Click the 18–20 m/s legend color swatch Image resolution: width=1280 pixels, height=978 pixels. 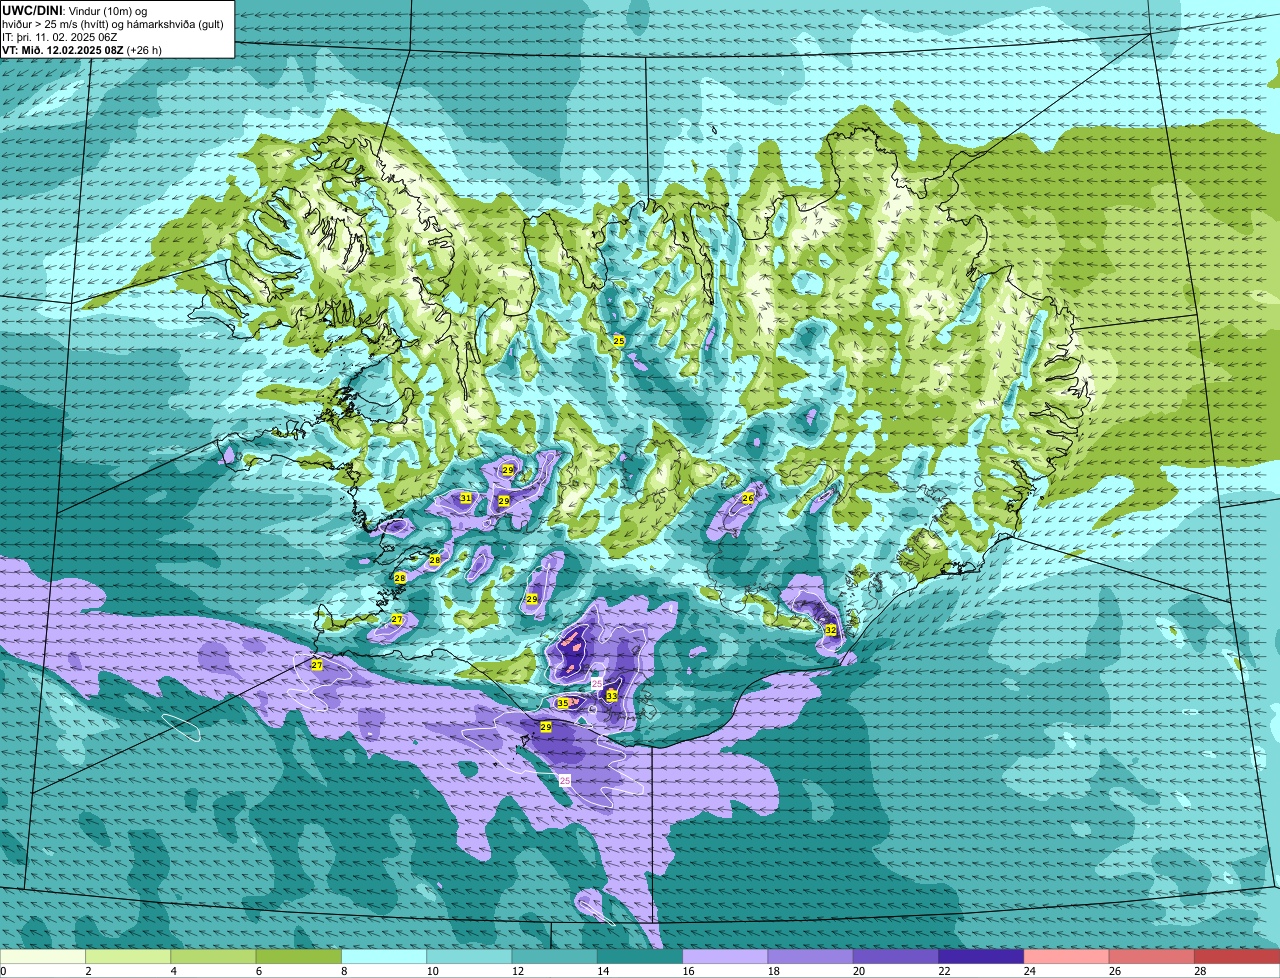point(811,956)
